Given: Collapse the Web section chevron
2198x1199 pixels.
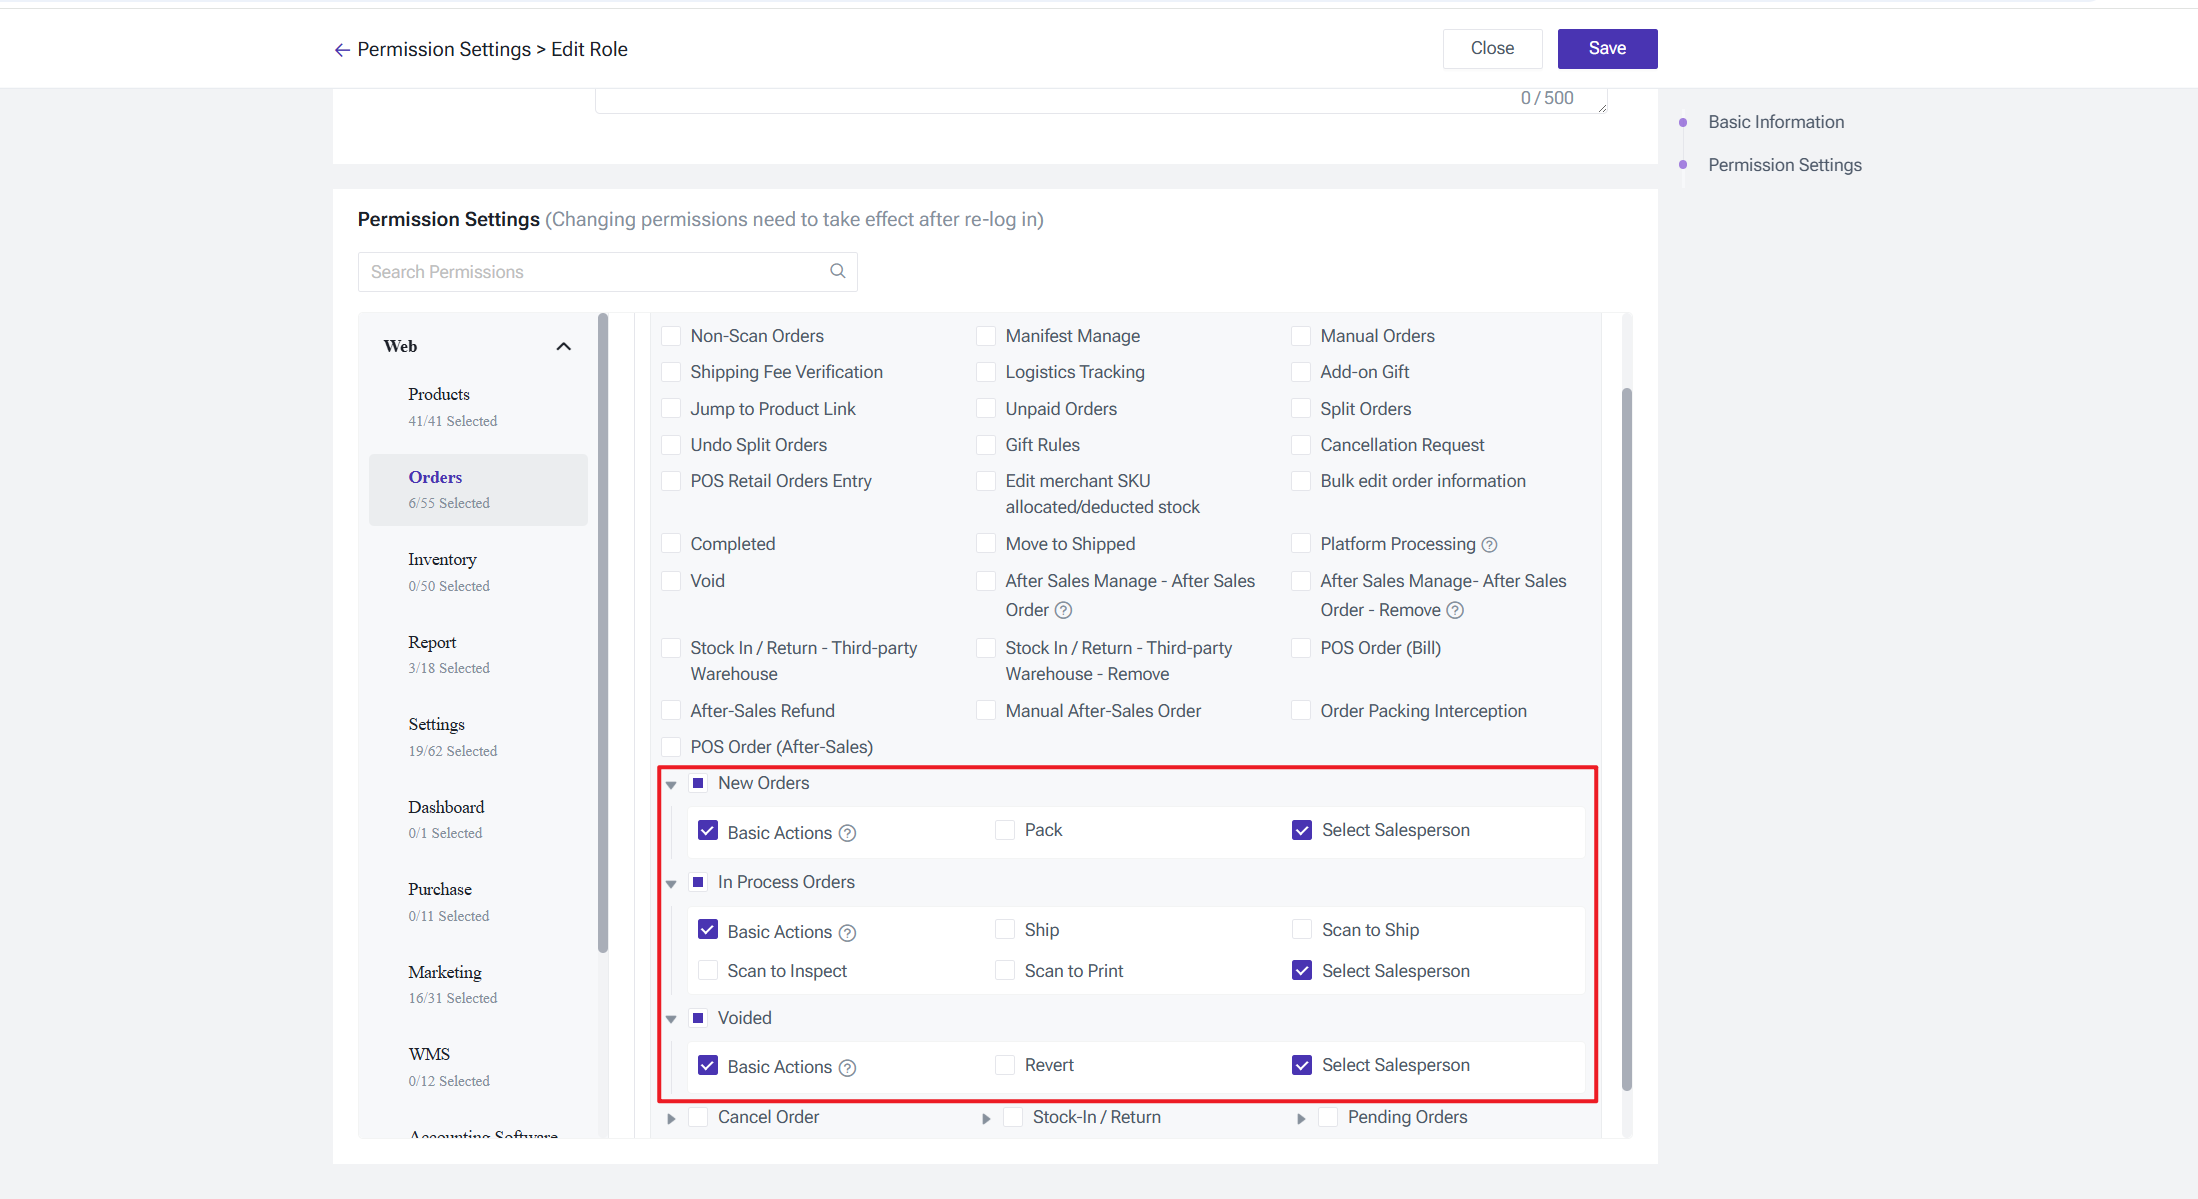Looking at the screenshot, I should tap(563, 346).
